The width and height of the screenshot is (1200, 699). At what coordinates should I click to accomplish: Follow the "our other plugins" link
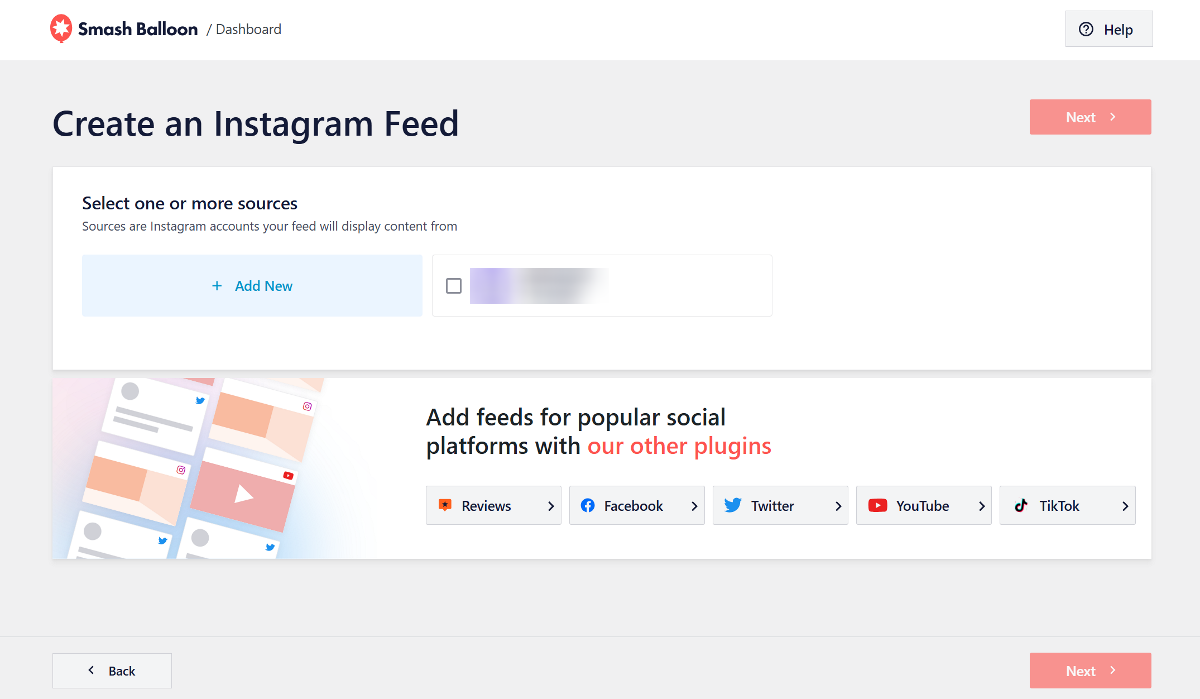pyautogui.click(x=679, y=446)
